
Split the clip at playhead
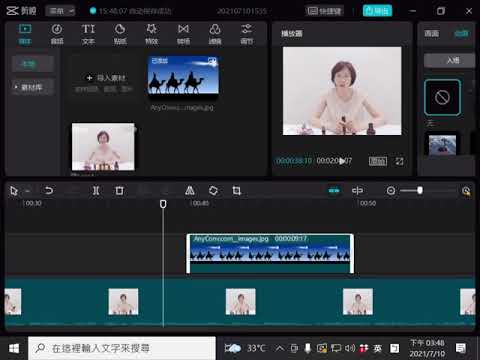pyautogui.click(x=96, y=191)
